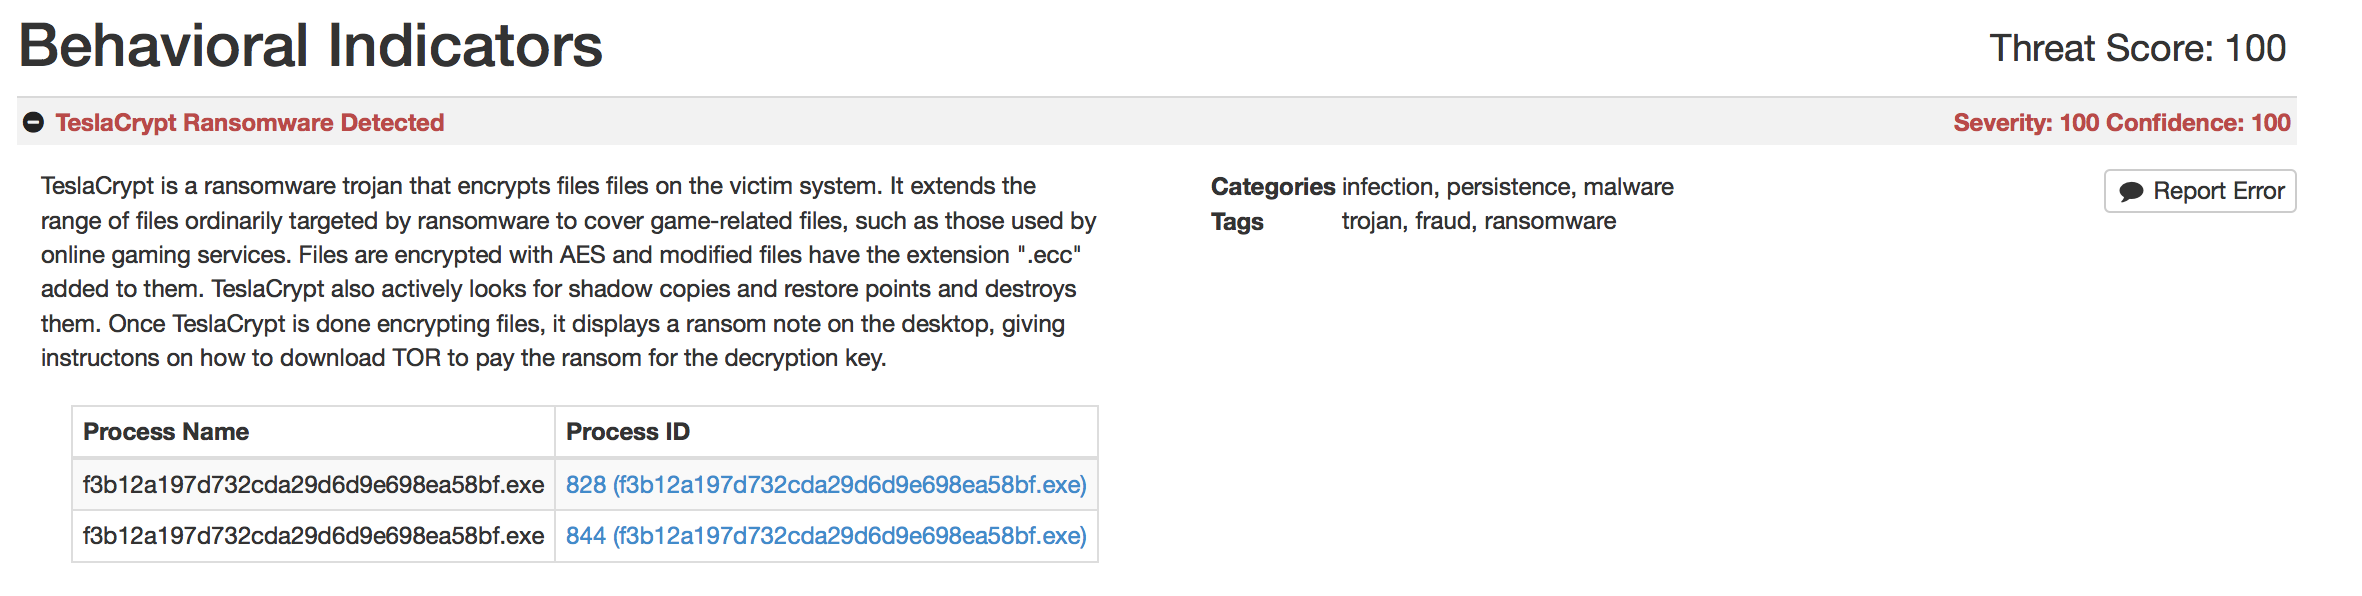Screen dimensions: 2362x596
Task: Click the Threat Score: 100 text
Action: click(2137, 48)
